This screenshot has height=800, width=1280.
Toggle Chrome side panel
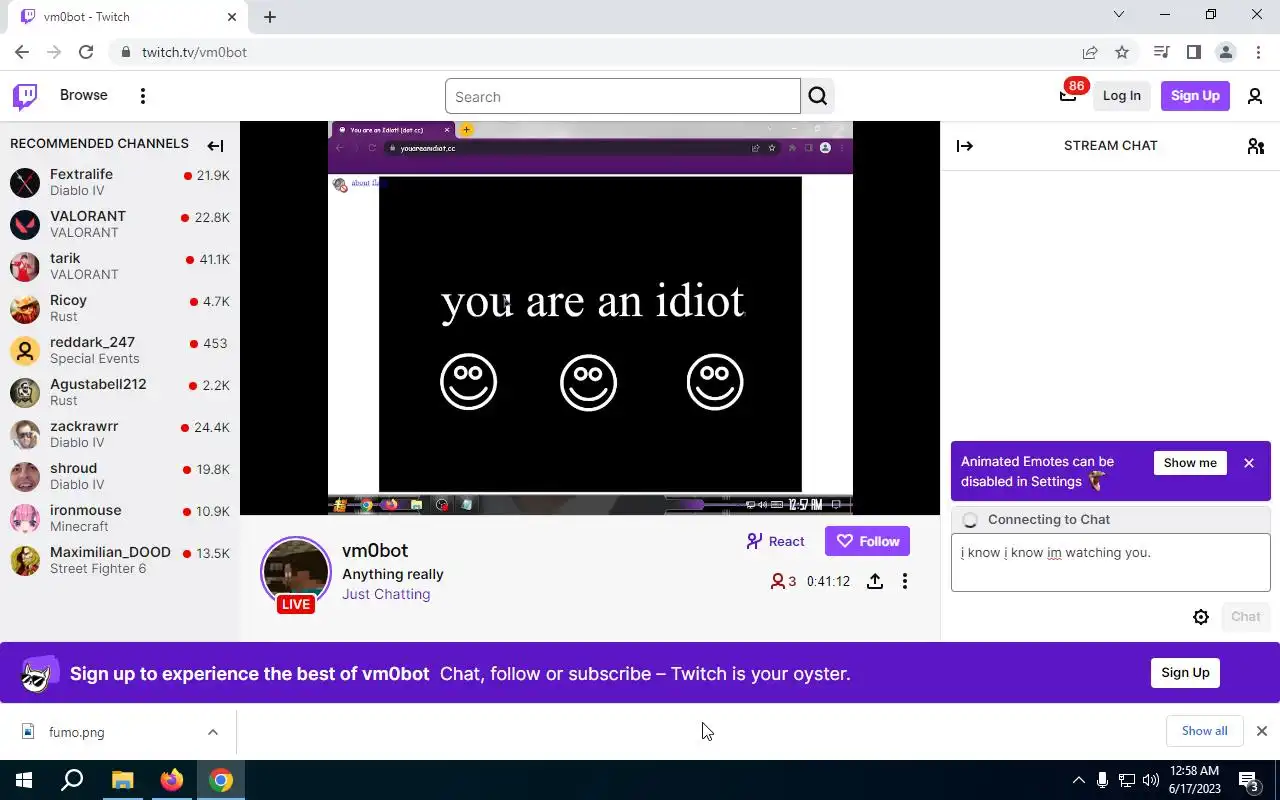coord(1193,52)
